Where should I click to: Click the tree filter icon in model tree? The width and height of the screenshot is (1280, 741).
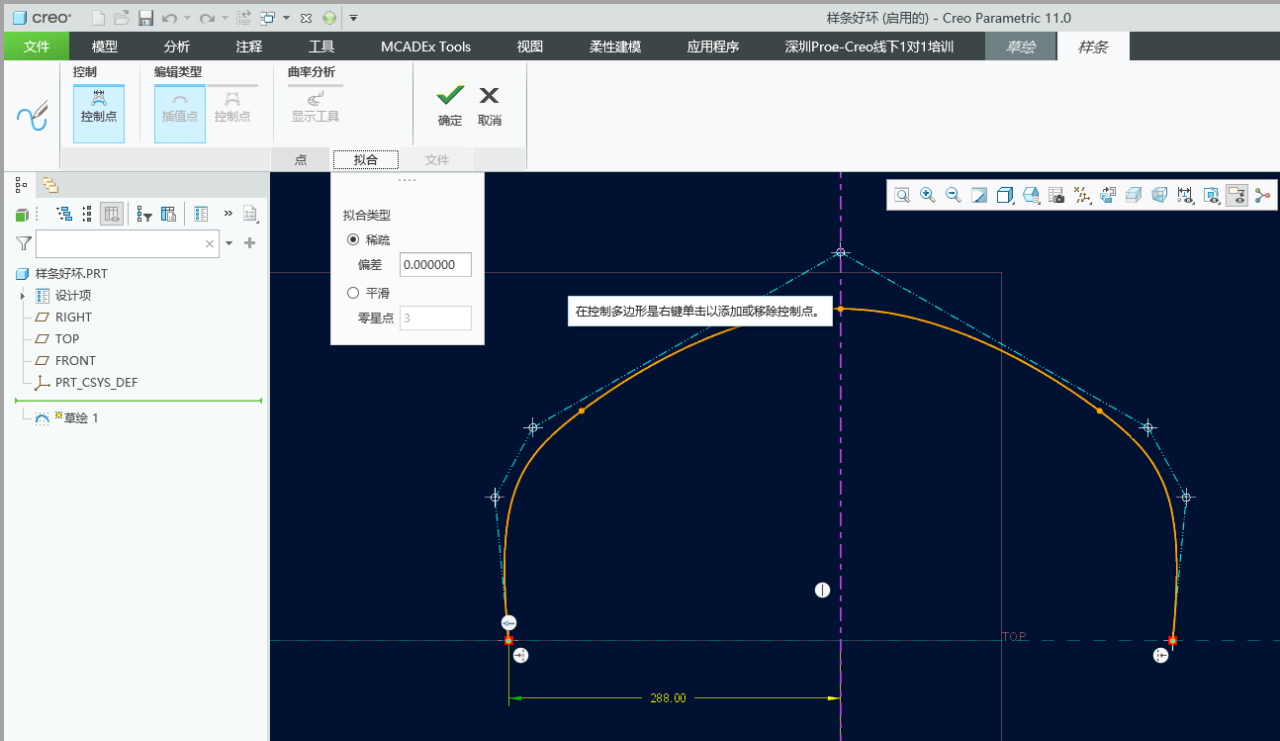pyautogui.click(x=144, y=214)
